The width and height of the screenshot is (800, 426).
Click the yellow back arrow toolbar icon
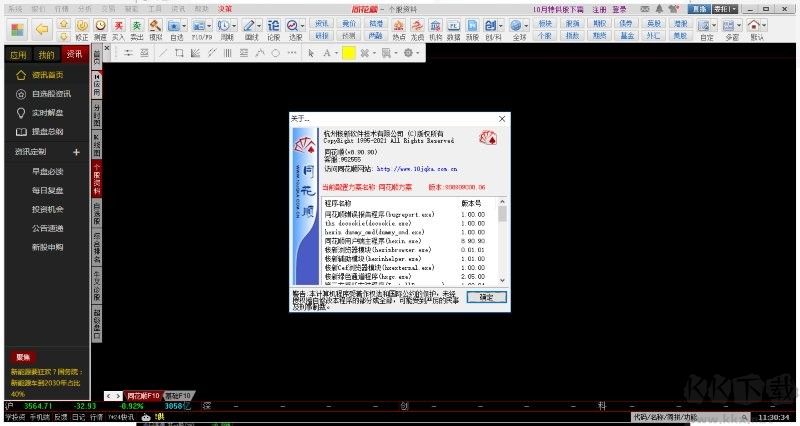[42, 30]
